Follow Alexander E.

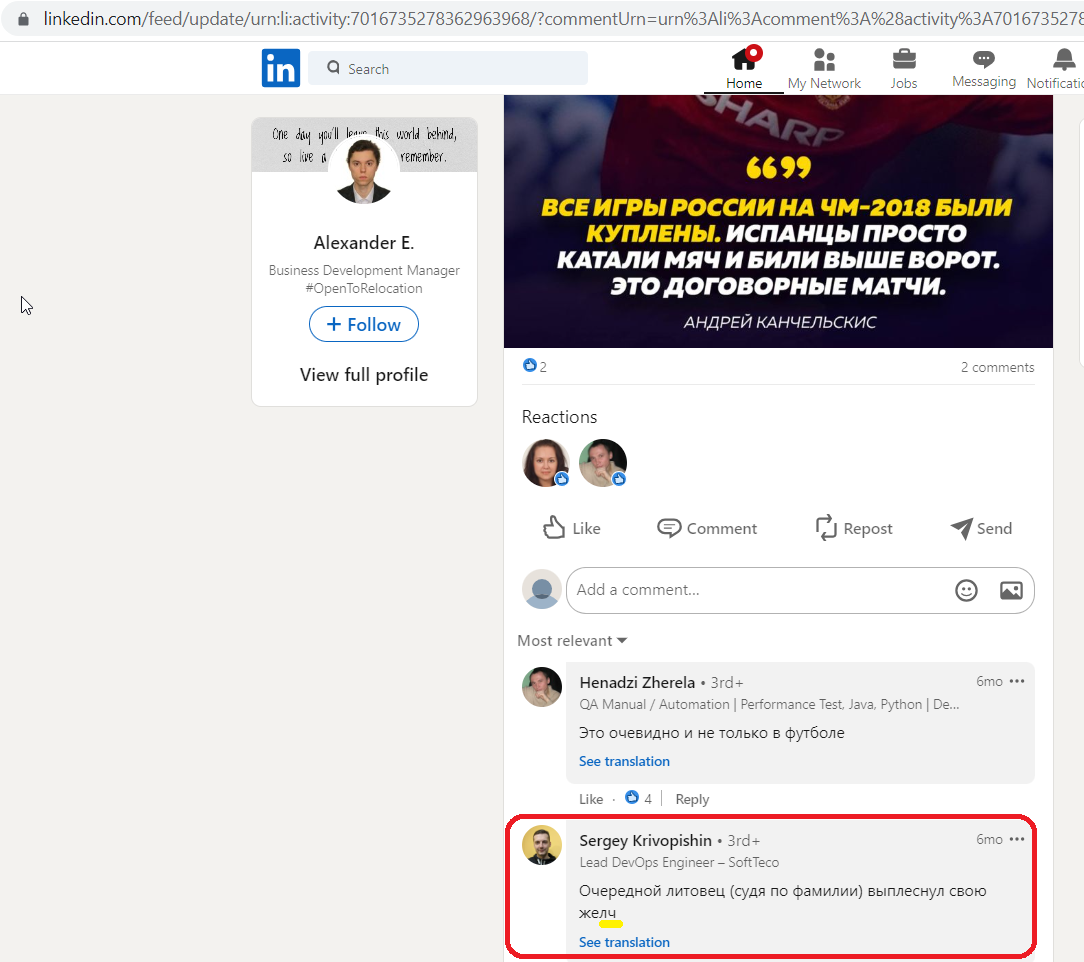[364, 324]
